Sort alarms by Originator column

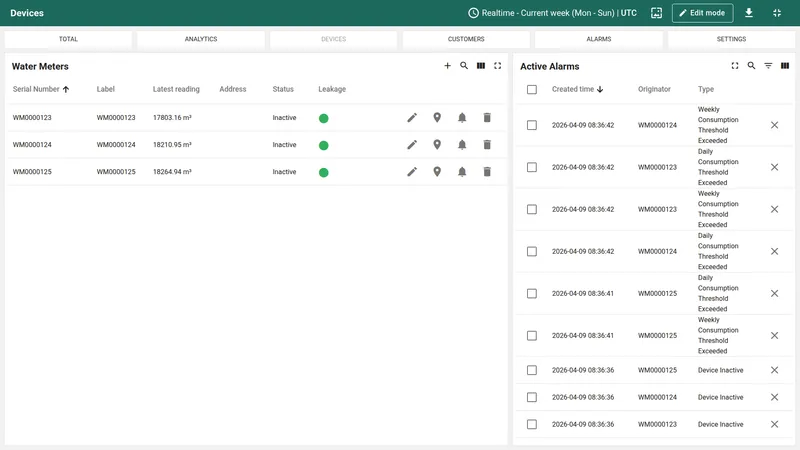tap(654, 89)
